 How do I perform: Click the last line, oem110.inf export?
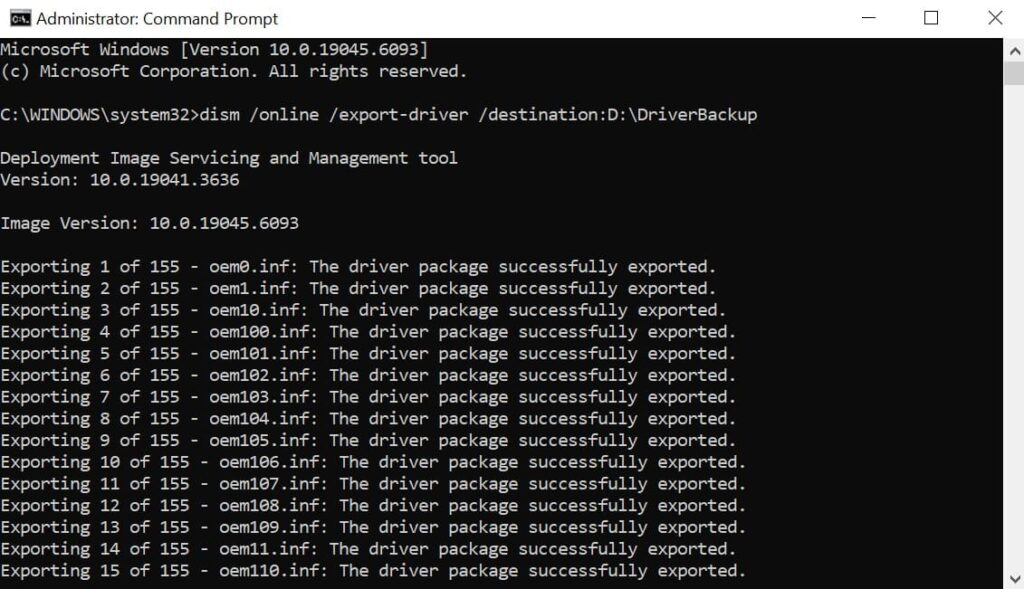pyautogui.click(x=373, y=571)
